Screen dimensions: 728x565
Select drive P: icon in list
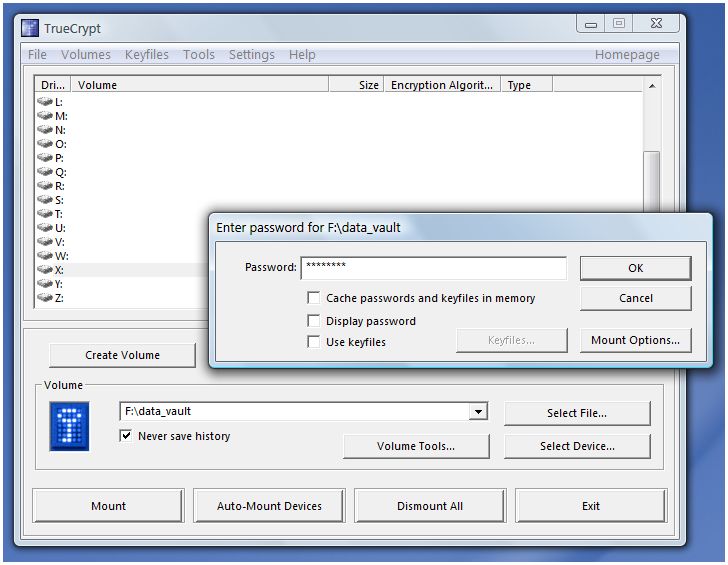coord(45,158)
